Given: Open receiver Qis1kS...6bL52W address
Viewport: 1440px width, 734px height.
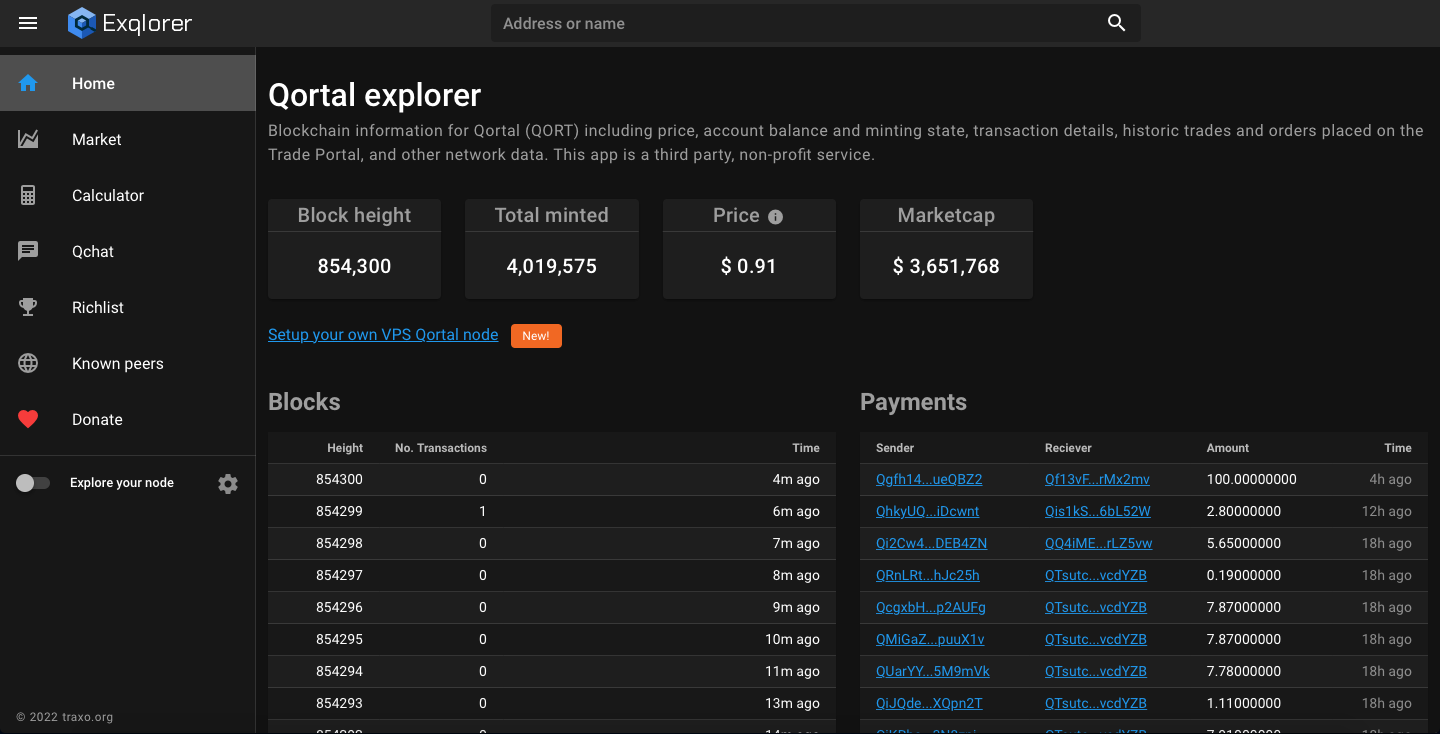Looking at the screenshot, I should (x=1098, y=511).
